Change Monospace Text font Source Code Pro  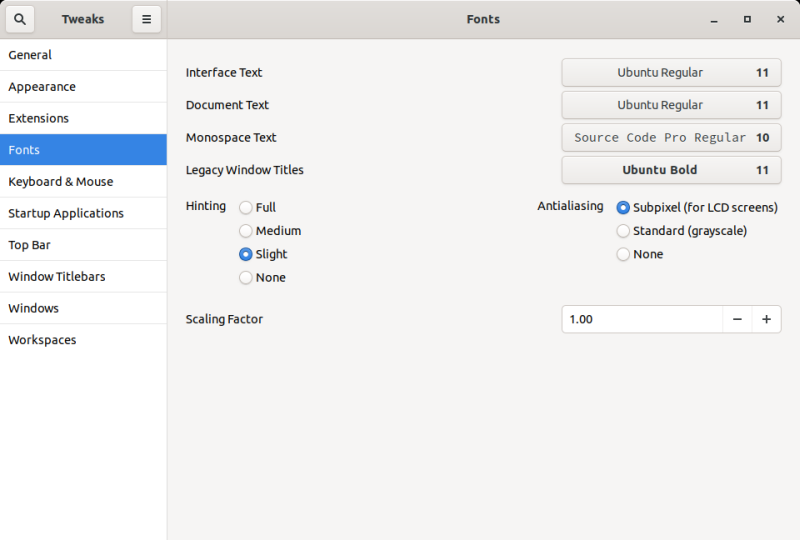pyautogui.click(x=671, y=138)
